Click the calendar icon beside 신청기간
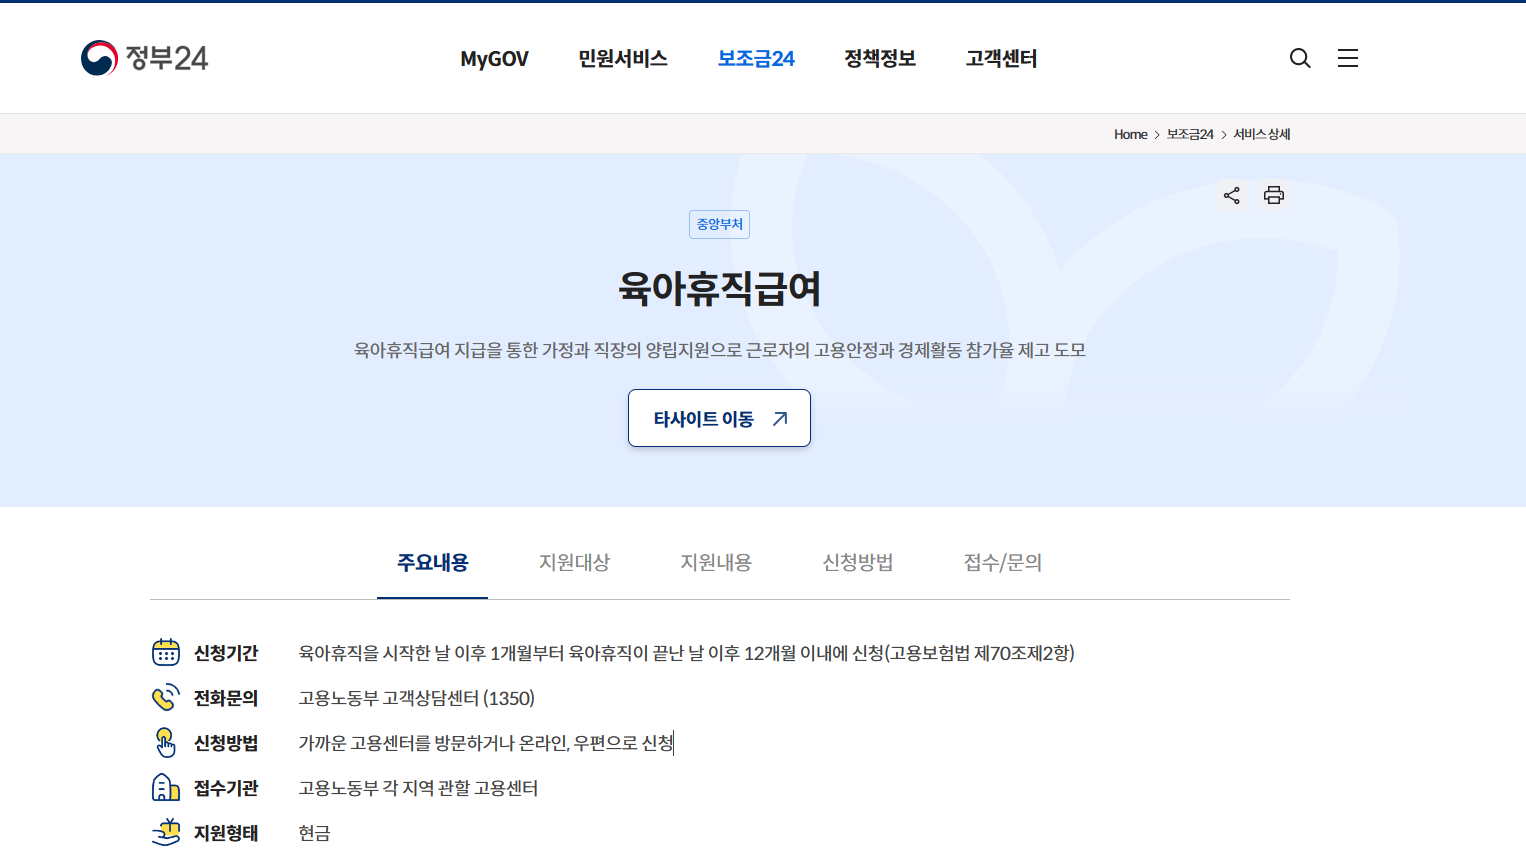This screenshot has width=1526, height=865. 165,653
